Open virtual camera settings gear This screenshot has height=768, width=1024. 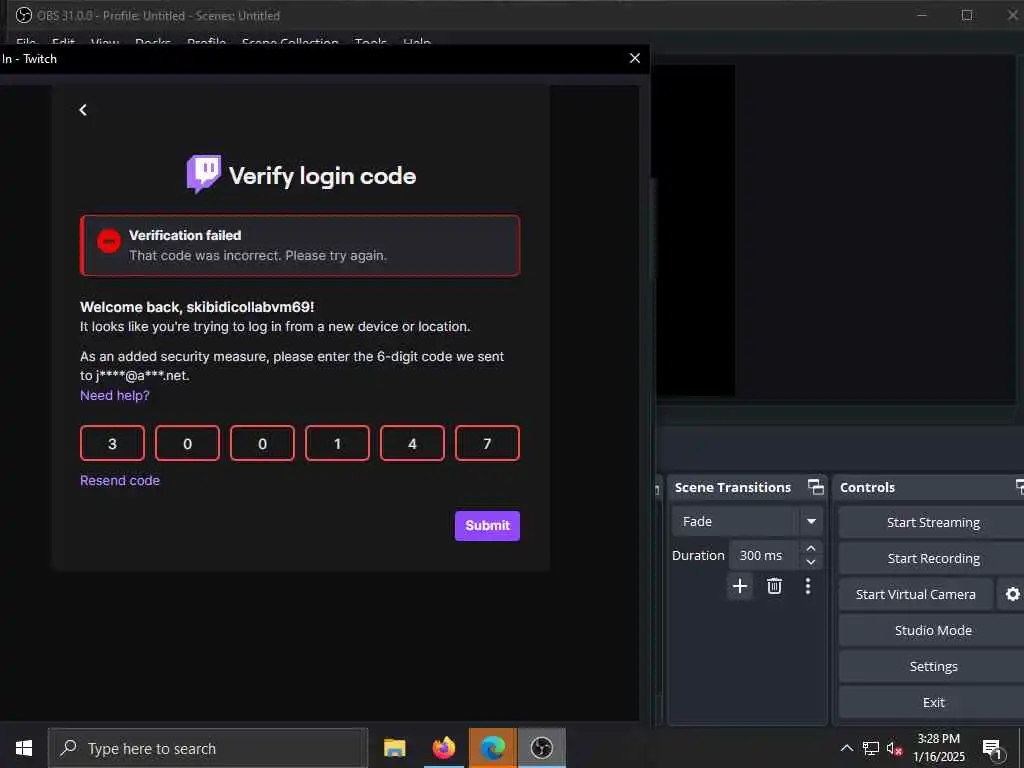[x=1012, y=594]
